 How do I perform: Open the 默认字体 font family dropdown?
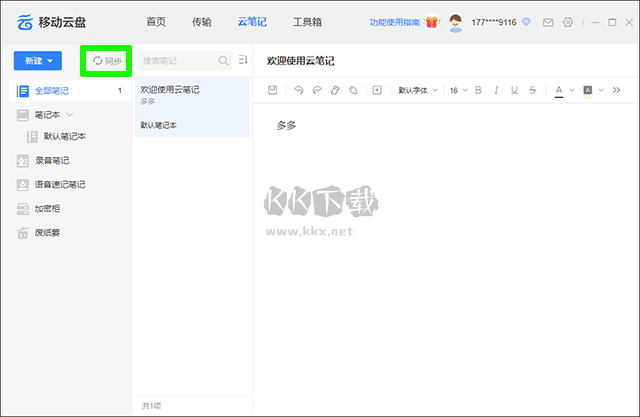click(418, 90)
